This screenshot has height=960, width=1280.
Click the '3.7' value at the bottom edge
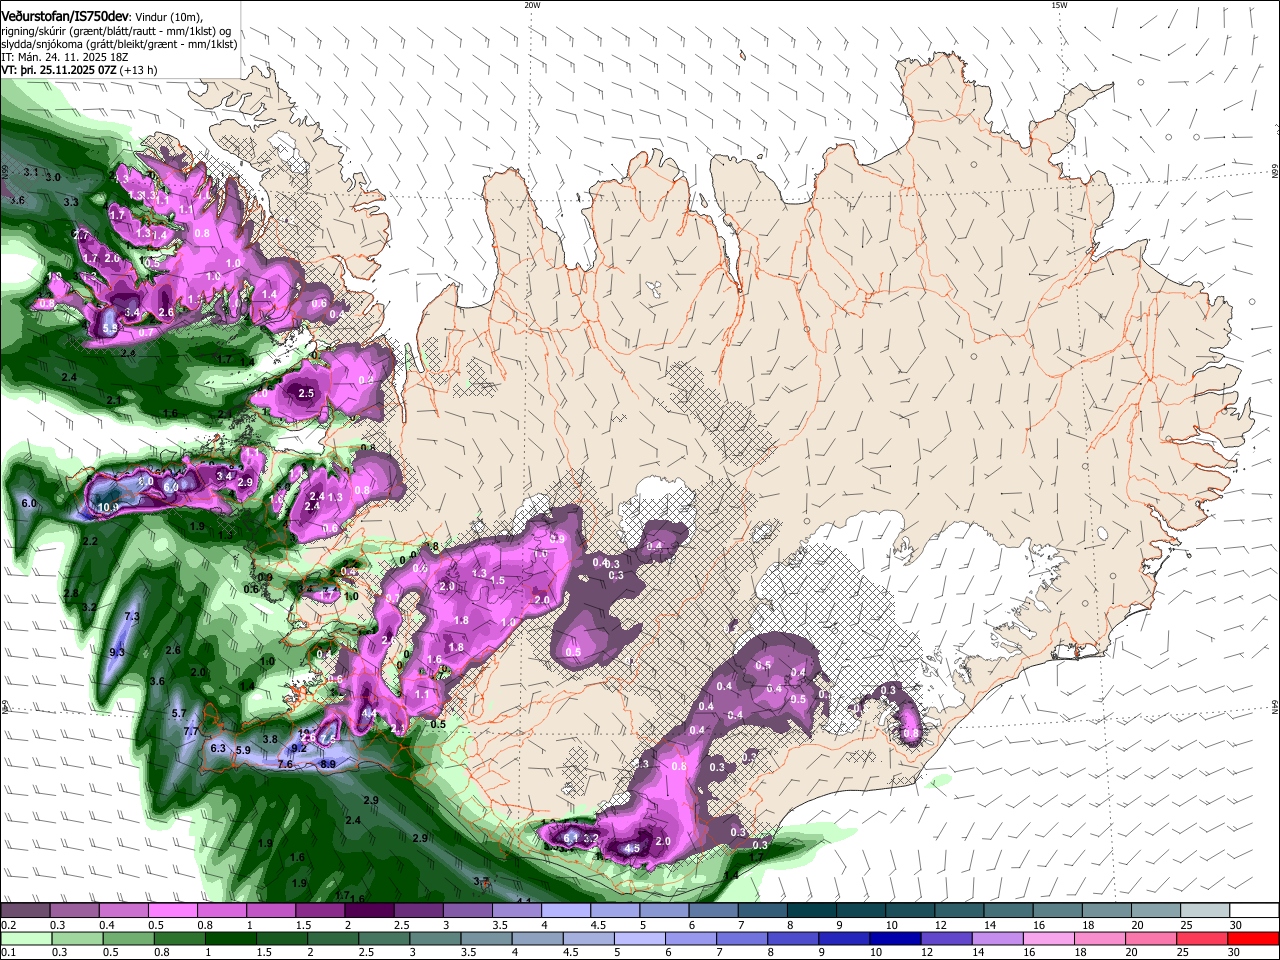(482, 881)
